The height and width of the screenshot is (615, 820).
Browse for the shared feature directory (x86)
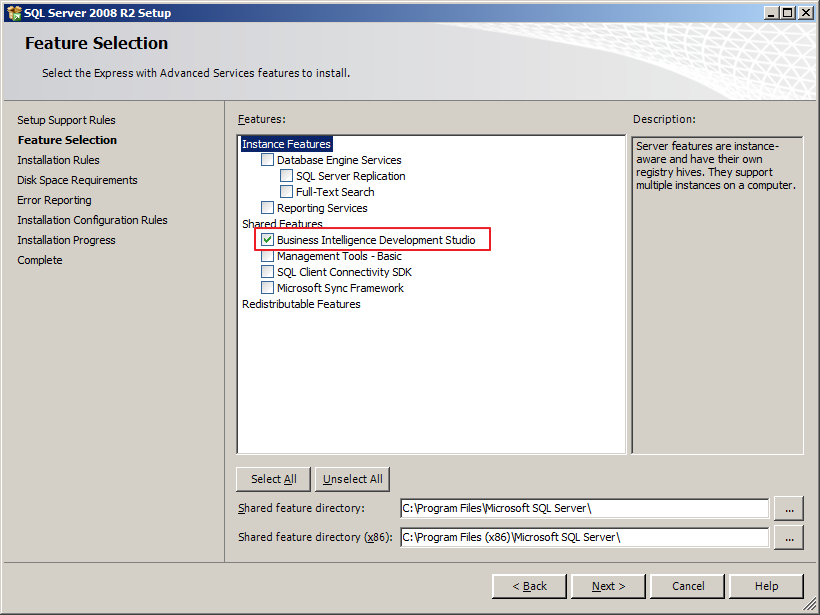(789, 538)
